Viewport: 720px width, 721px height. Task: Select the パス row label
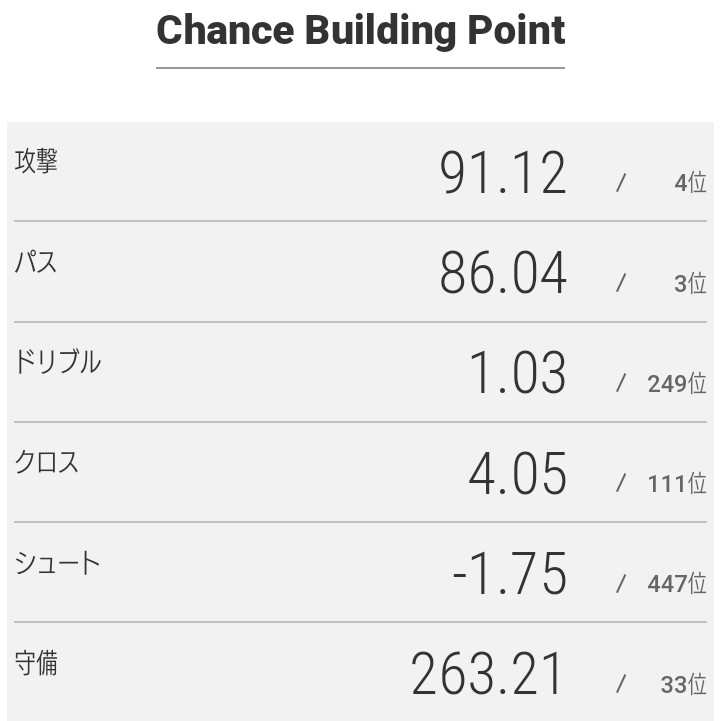tap(36, 262)
